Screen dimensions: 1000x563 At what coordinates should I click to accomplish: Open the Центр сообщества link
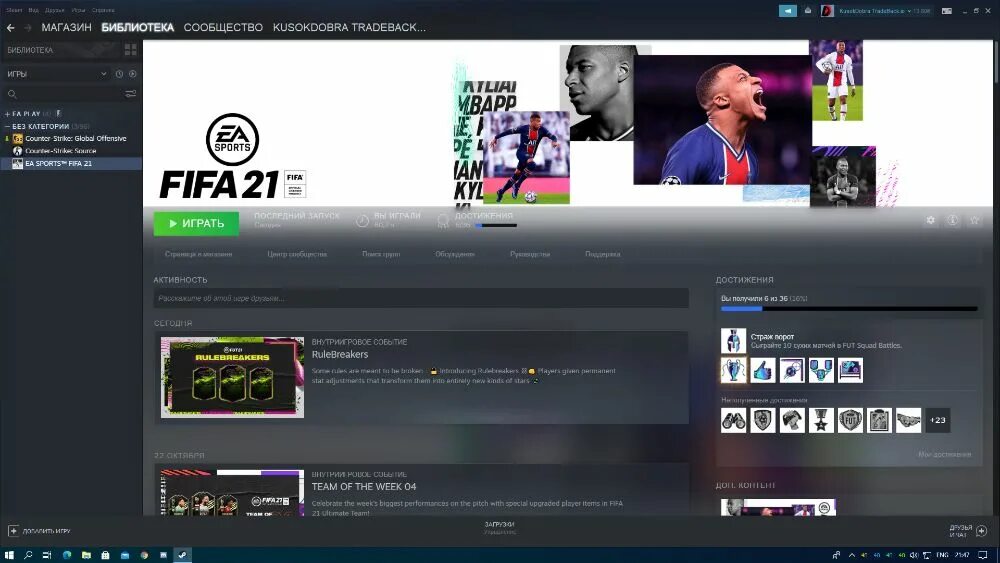(x=297, y=254)
